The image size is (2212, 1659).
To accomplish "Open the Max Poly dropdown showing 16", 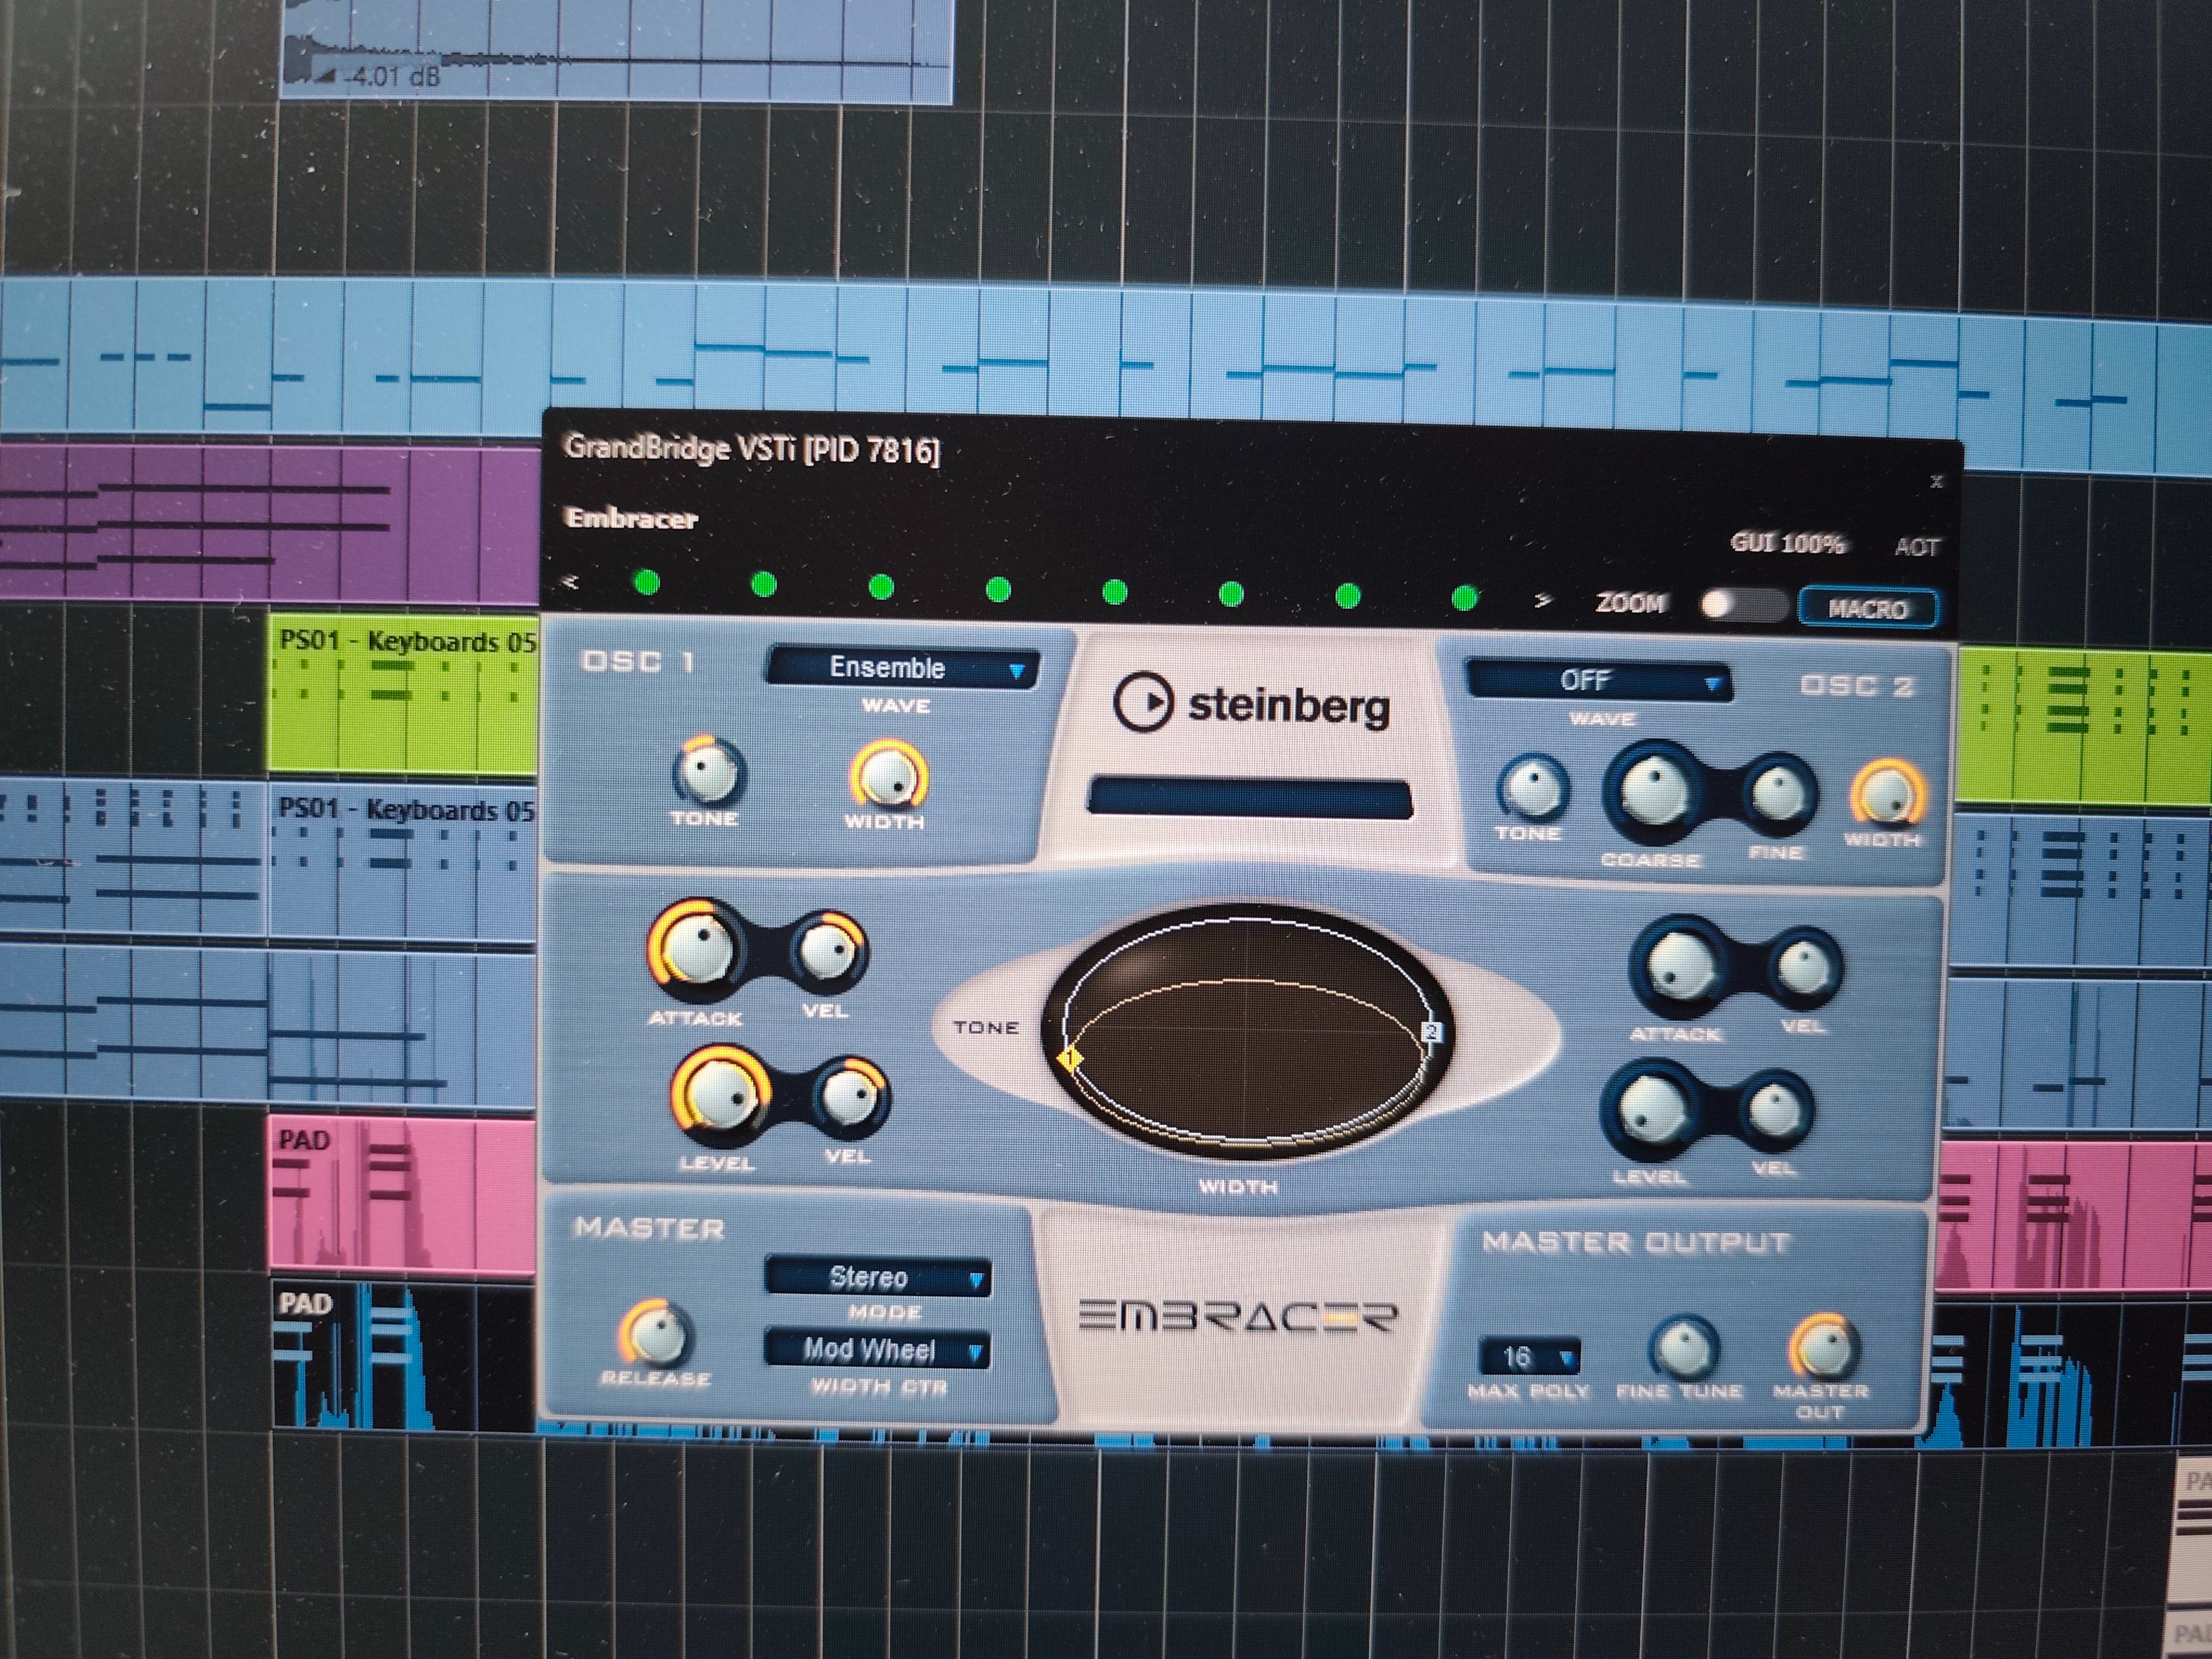I will point(1529,1357).
